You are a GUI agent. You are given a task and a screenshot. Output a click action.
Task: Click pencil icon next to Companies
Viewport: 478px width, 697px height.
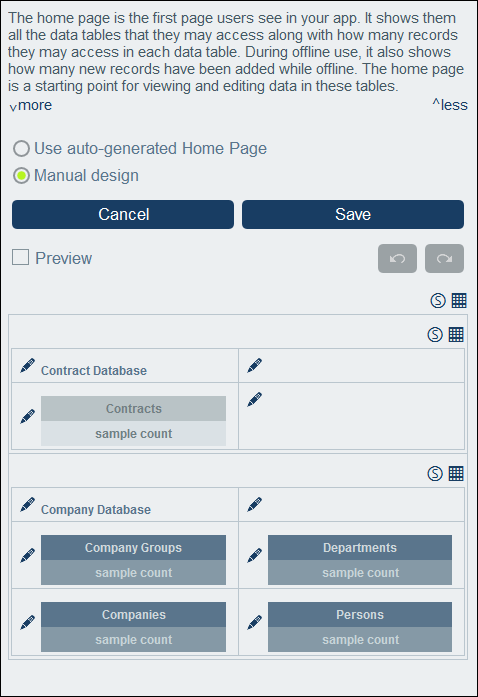point(27,622)
